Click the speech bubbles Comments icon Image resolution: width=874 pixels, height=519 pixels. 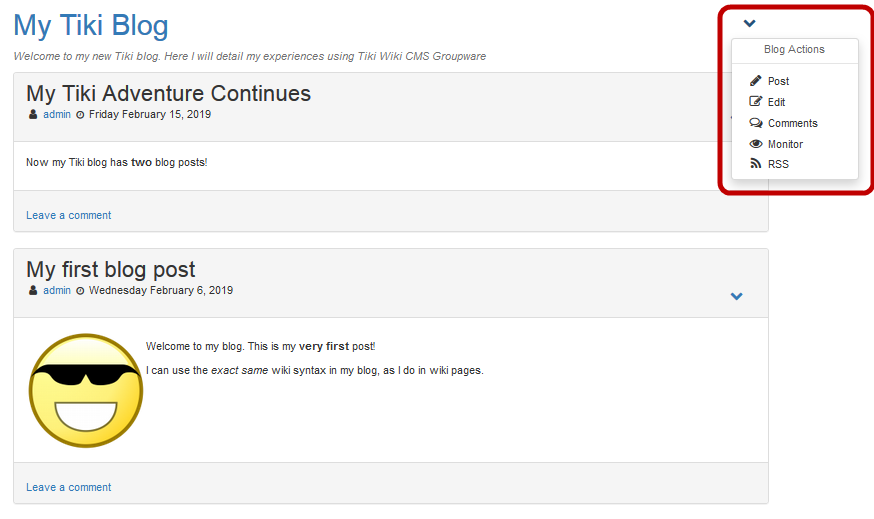[756, 123]
